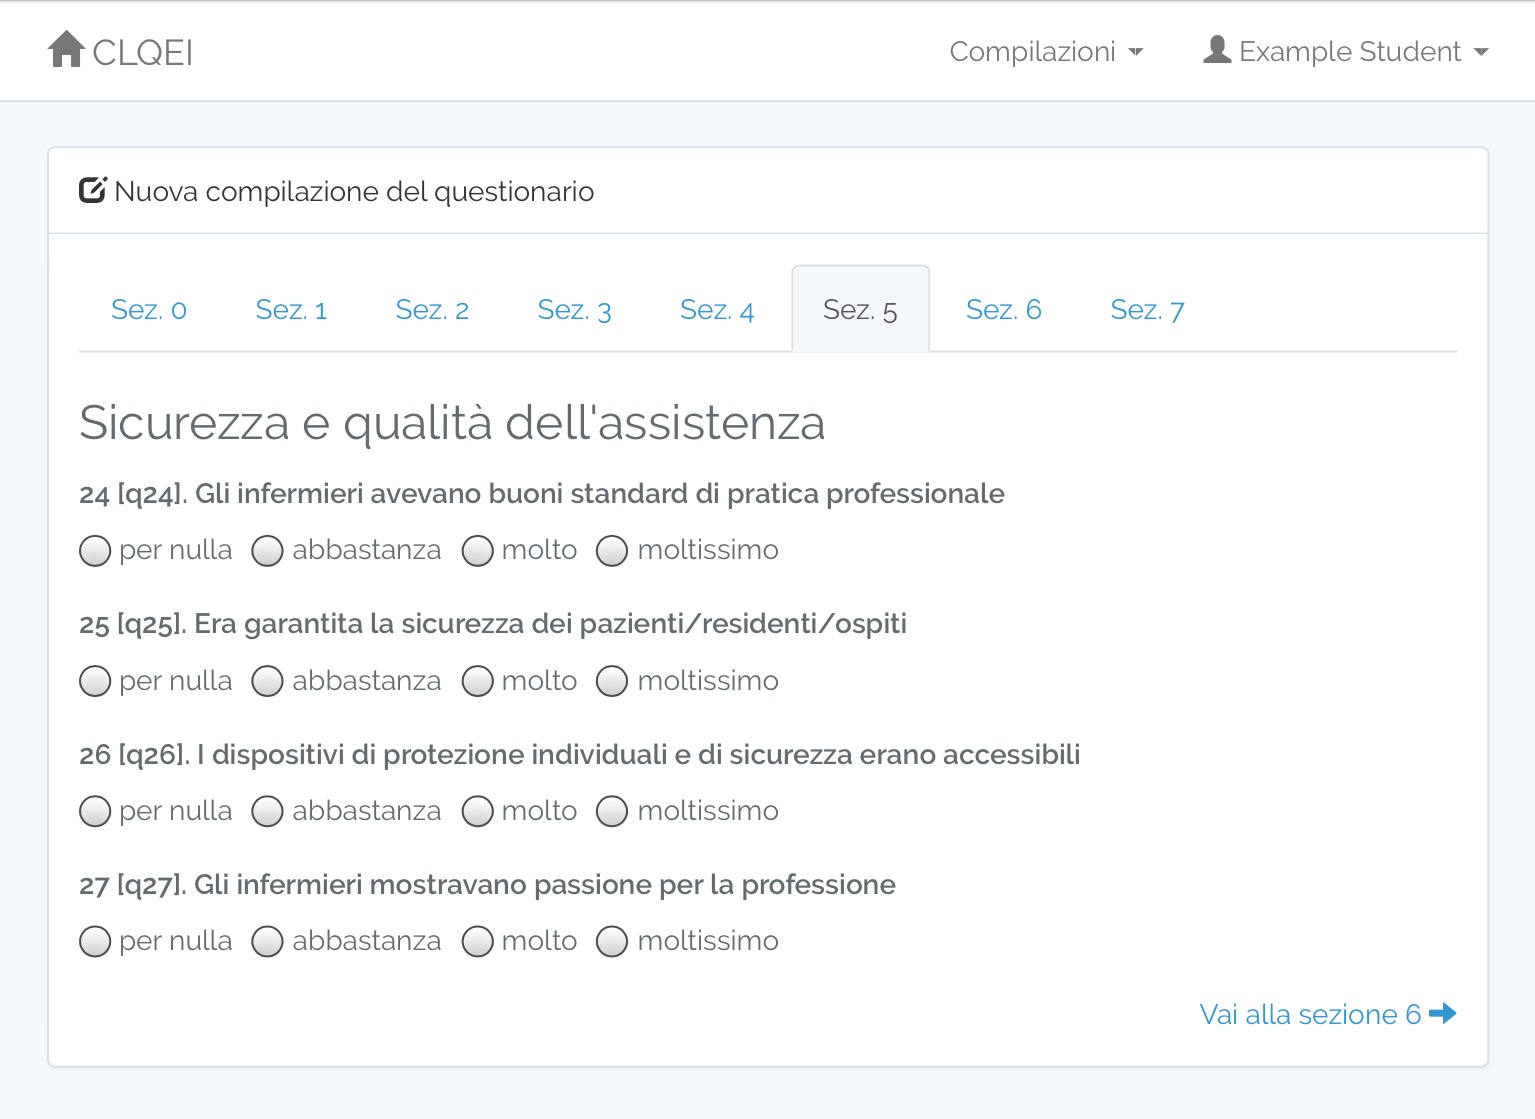Click question text '25 [q25]' about sicurezza
The image size is (1535, 1119).
tap(493, 624)
